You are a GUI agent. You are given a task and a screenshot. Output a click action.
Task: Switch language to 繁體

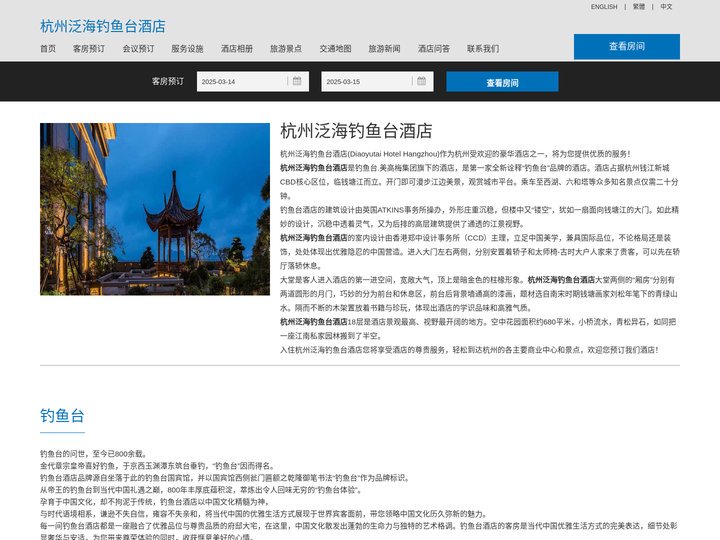pyautogui.click(x=639, y=7)
